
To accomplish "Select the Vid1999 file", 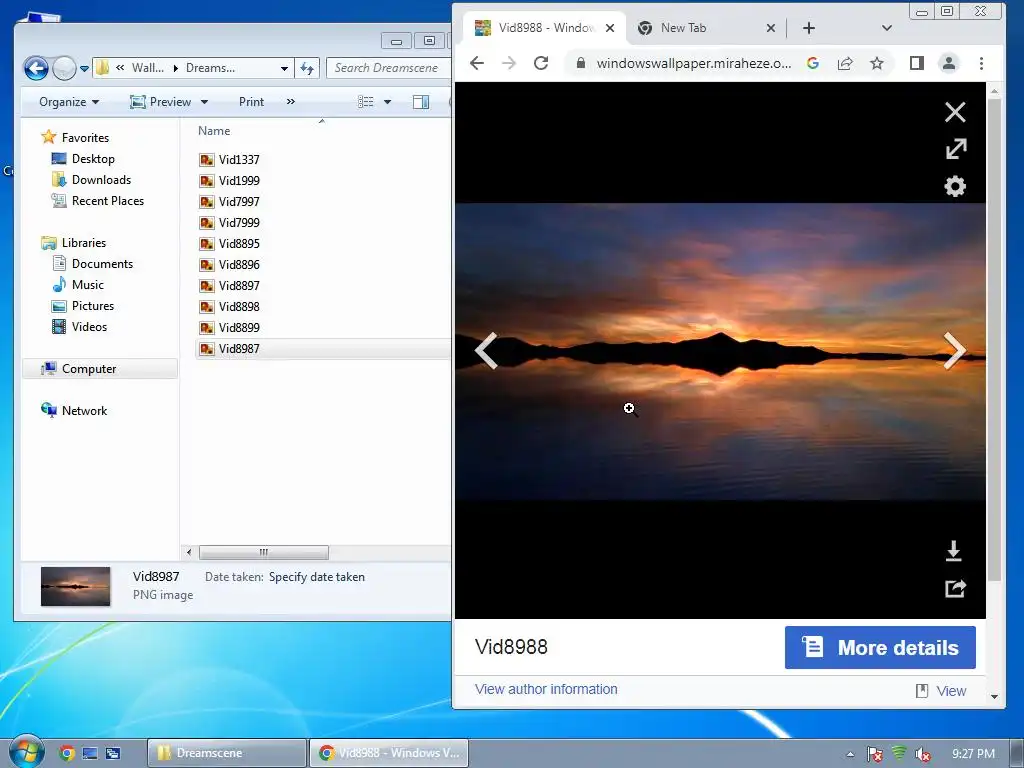I will [229, 180].
